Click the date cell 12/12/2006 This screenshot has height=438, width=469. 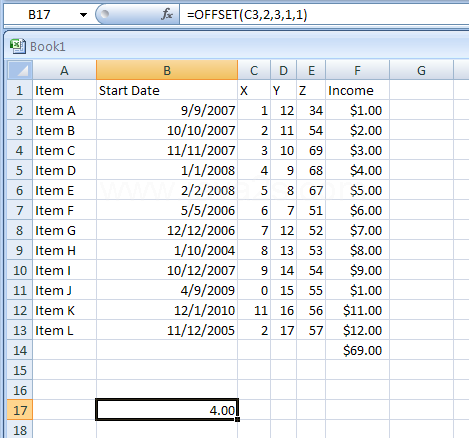tap(167, 230)
